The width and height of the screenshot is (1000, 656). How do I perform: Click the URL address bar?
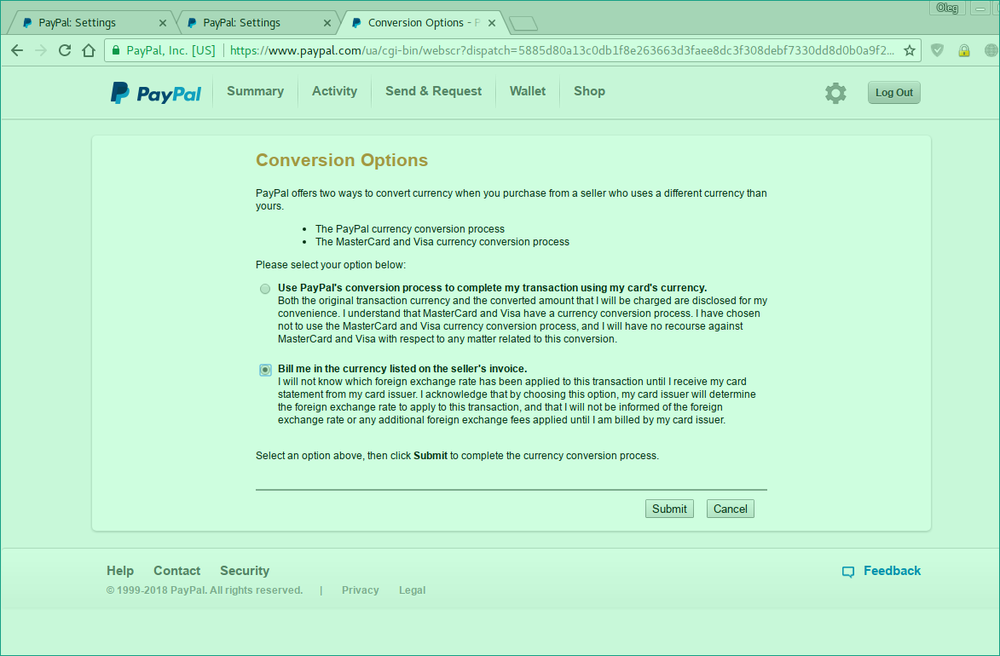coord(560,50)
